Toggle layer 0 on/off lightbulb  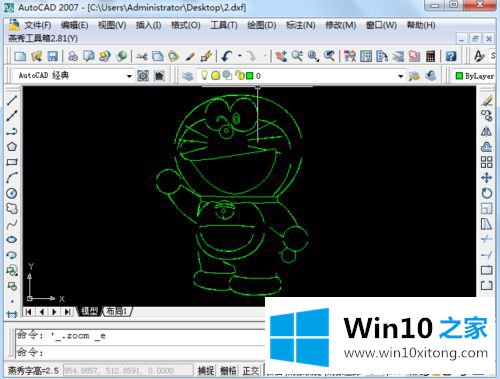click(204, 75)
